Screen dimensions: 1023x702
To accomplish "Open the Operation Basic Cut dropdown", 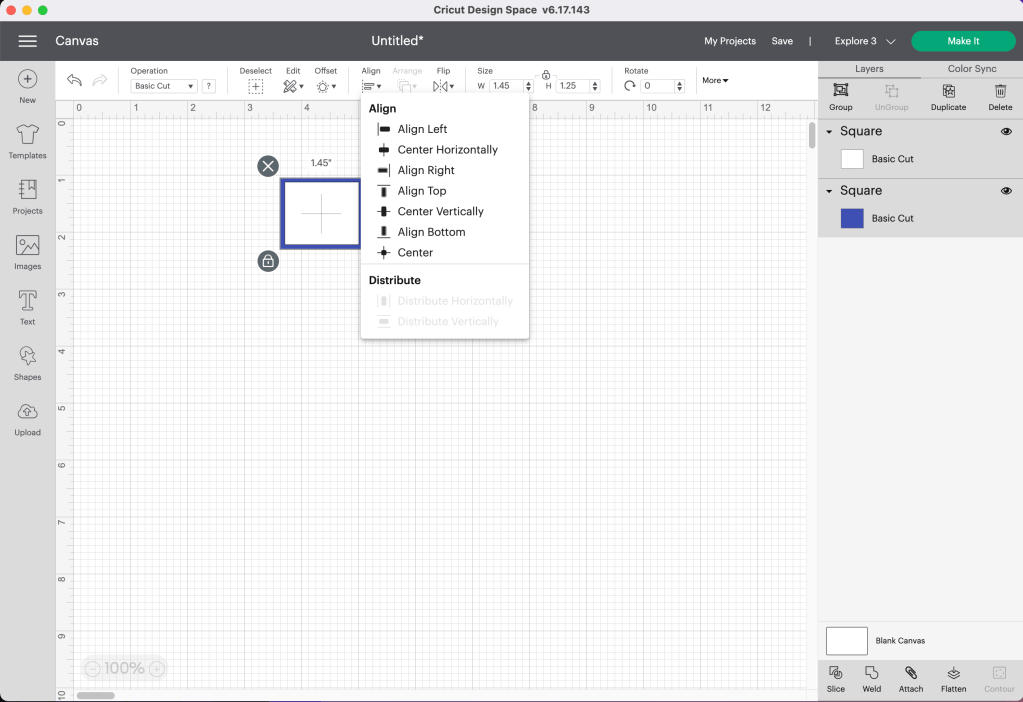I will point(164,87).
